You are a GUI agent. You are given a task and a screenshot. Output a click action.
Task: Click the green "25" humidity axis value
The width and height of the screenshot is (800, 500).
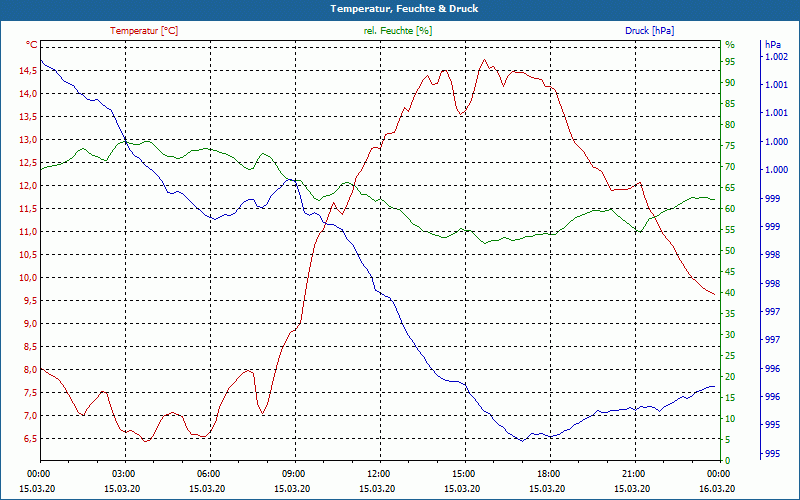730,355
